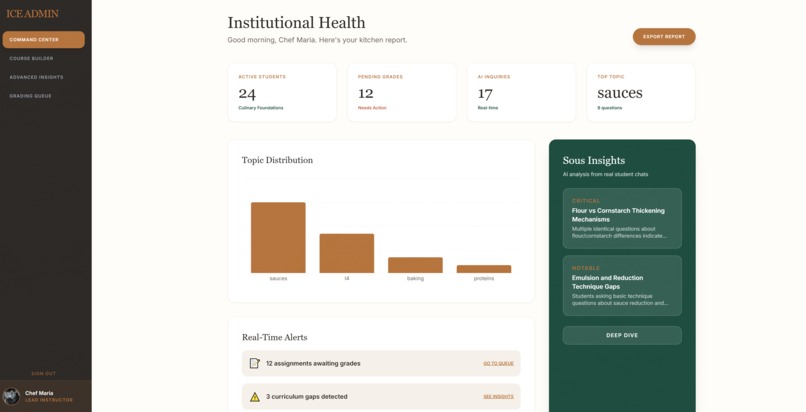Image resolution: width=806 pixels, height=412 pixels.
Task: Open the Emulsion and Reduction Technique Gaps insight
Action: (x=622, y=286)
